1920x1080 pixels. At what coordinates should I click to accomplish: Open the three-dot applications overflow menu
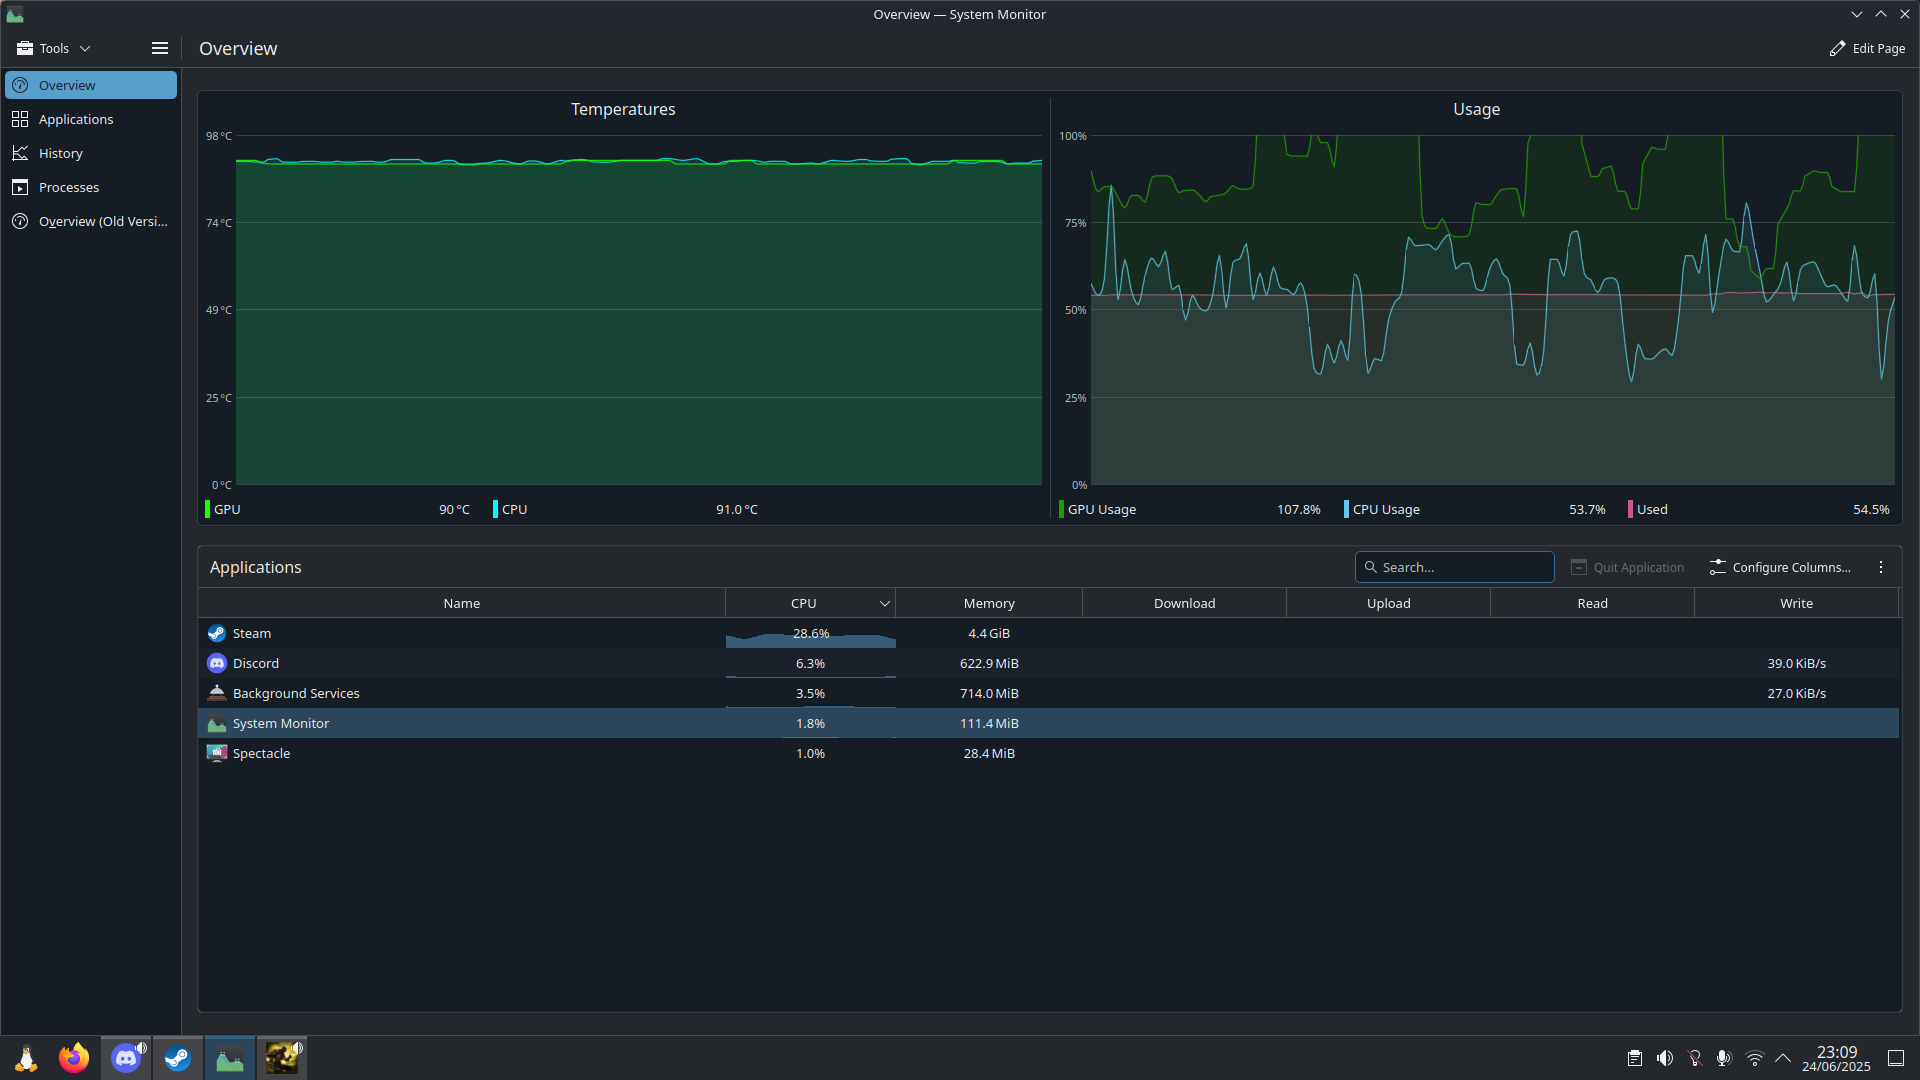coord(1880,567)
